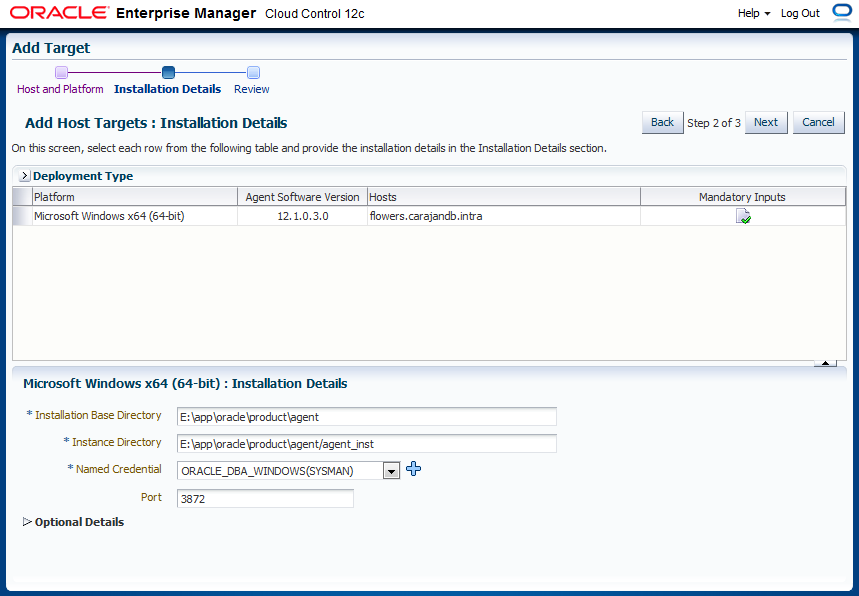Viewport: 859px width, 596px height.
Task: Click the Hosts column header
Action: [504, 197]
